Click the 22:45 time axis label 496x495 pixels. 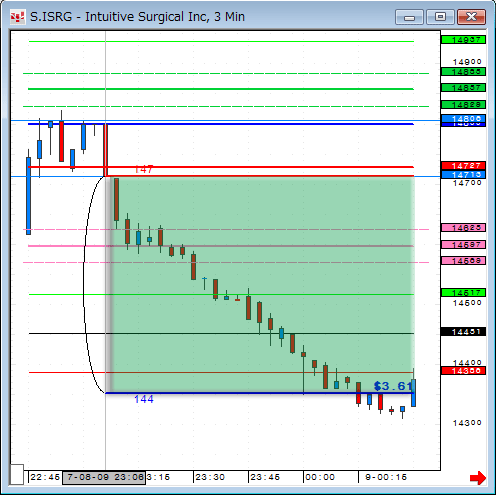pos(45,477)
